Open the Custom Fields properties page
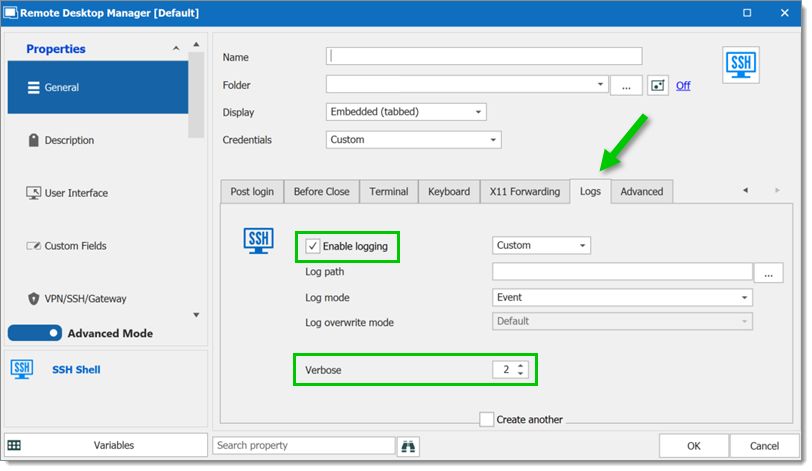The height and width of the screenshot is (471, 812). [x=98, y=246]
